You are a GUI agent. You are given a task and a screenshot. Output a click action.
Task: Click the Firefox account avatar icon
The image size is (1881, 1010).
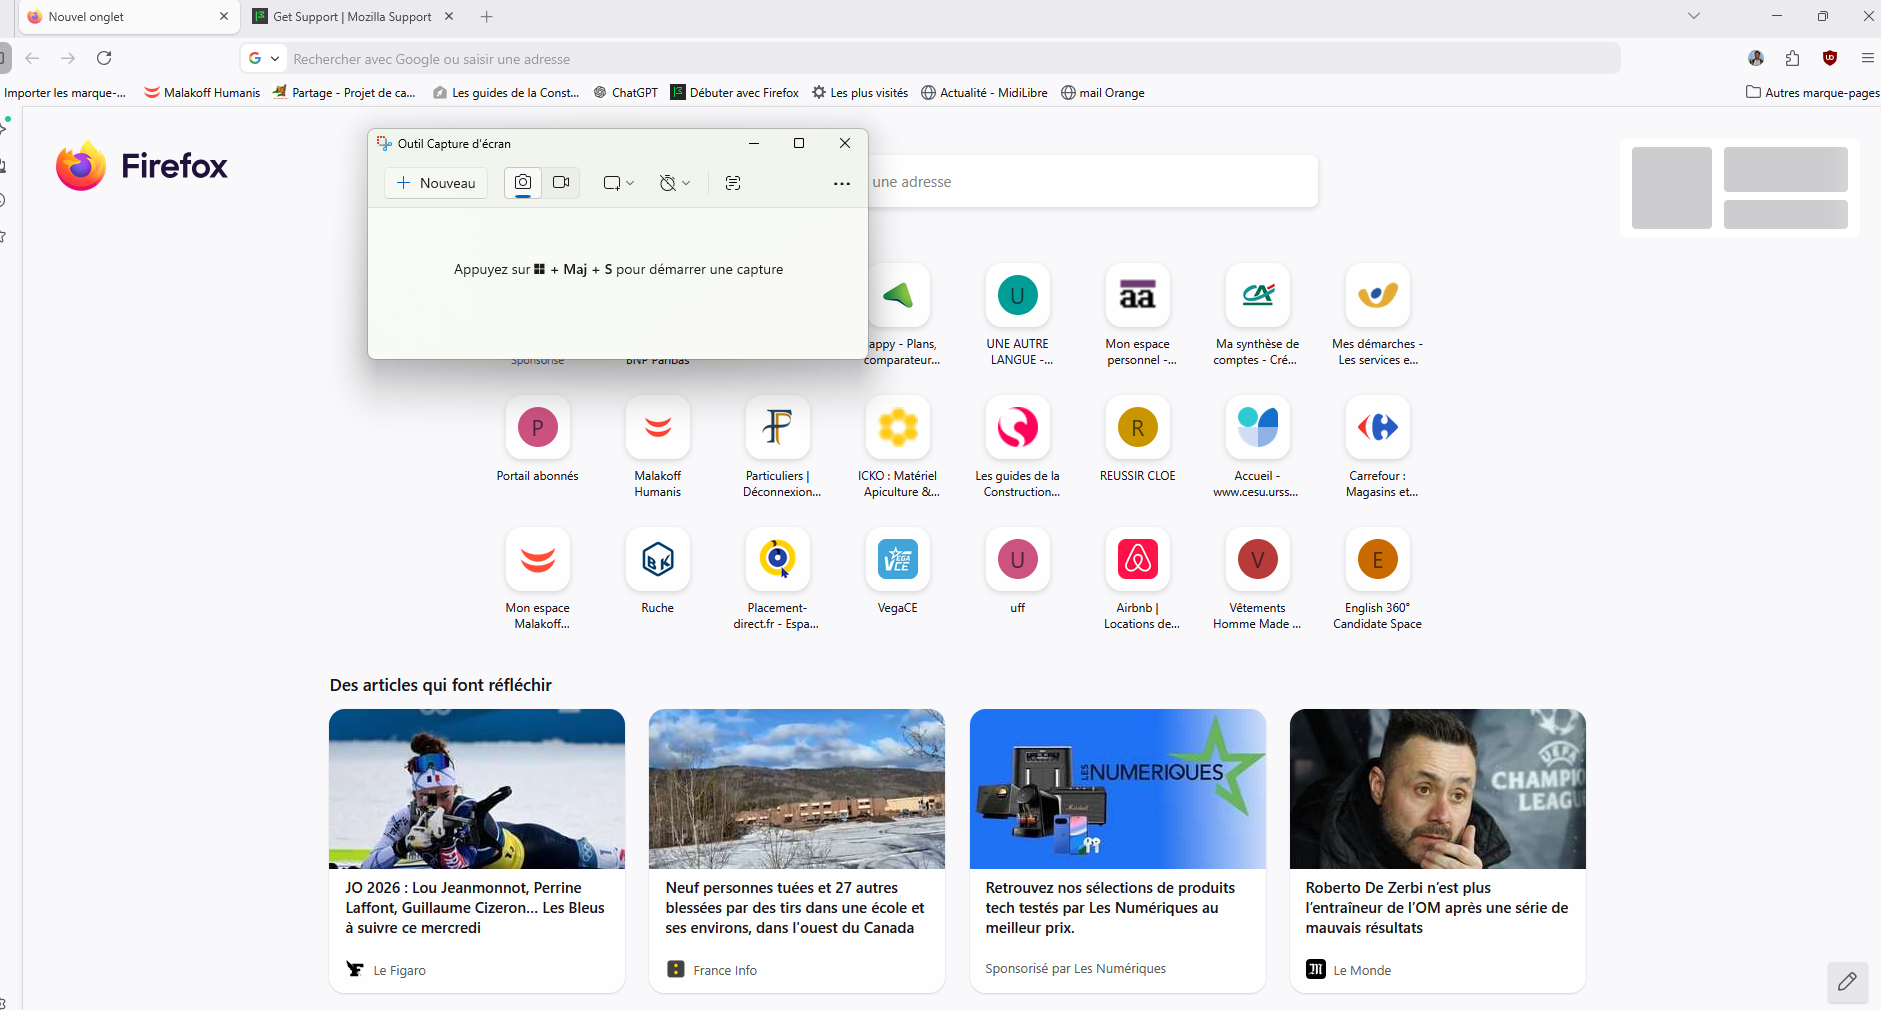pos(1755,58)
